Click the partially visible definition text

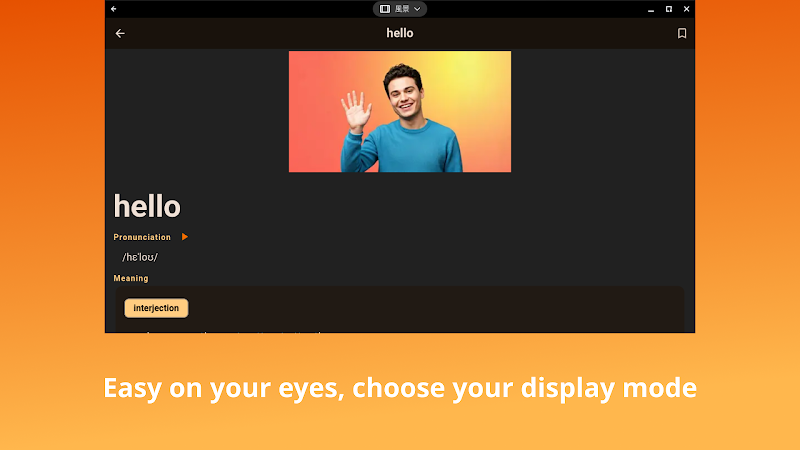click(224, 331)
